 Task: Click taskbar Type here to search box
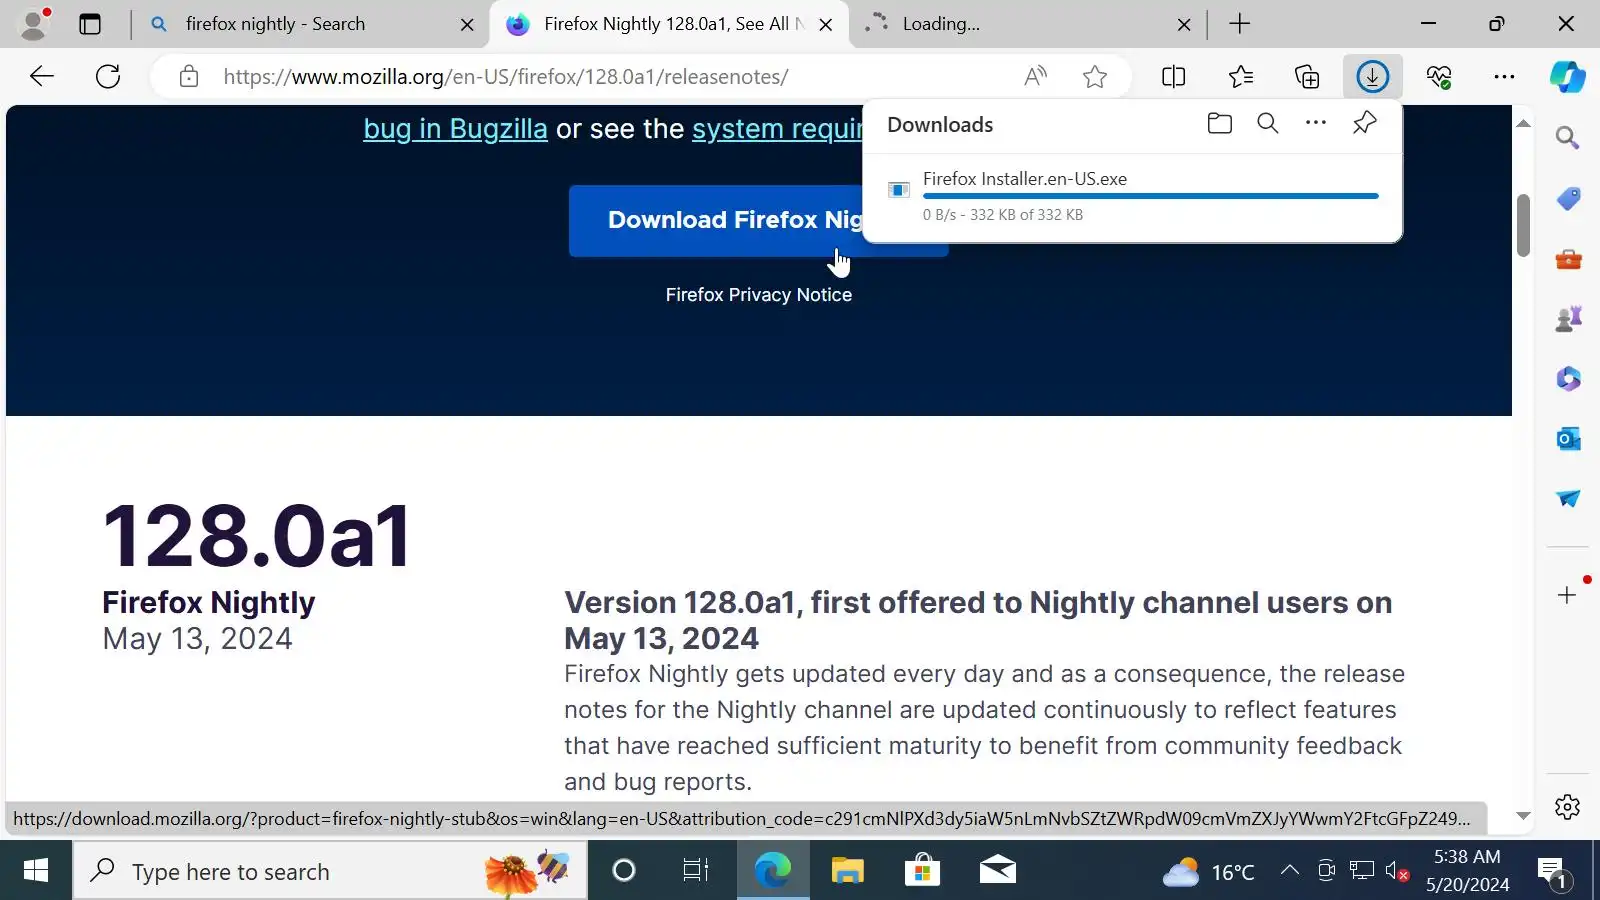(330, 871)
